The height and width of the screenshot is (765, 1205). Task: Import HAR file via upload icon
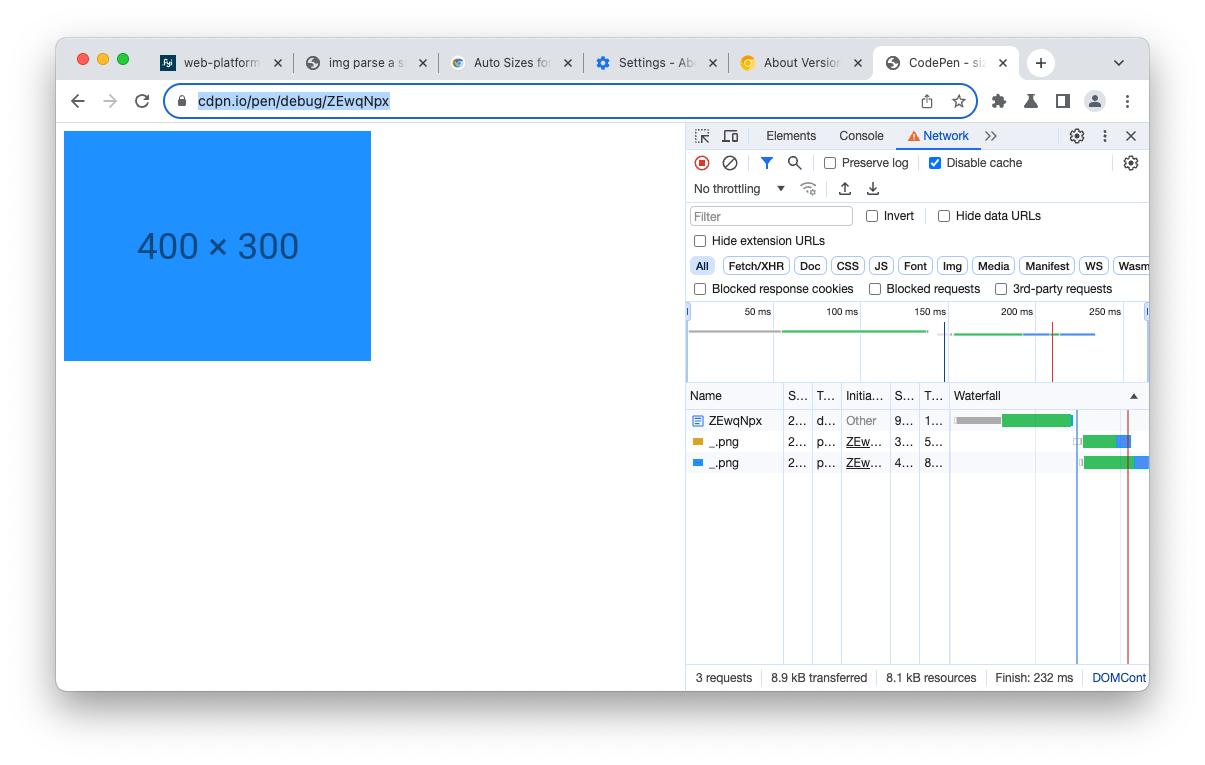click(x=845, y=188)
